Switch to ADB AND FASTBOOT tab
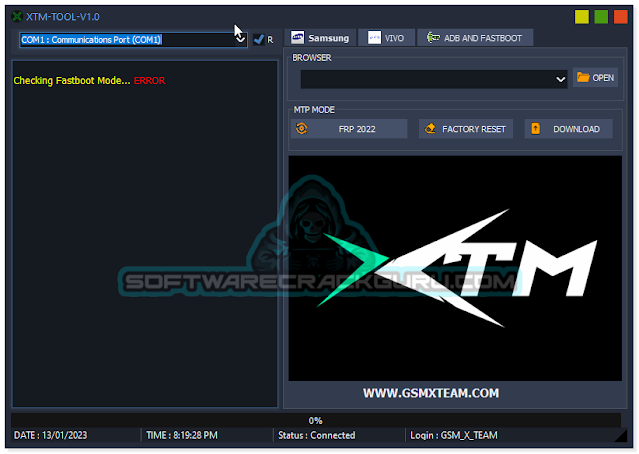Viewport: 639px width, 454px height. (x=475, y=38)
